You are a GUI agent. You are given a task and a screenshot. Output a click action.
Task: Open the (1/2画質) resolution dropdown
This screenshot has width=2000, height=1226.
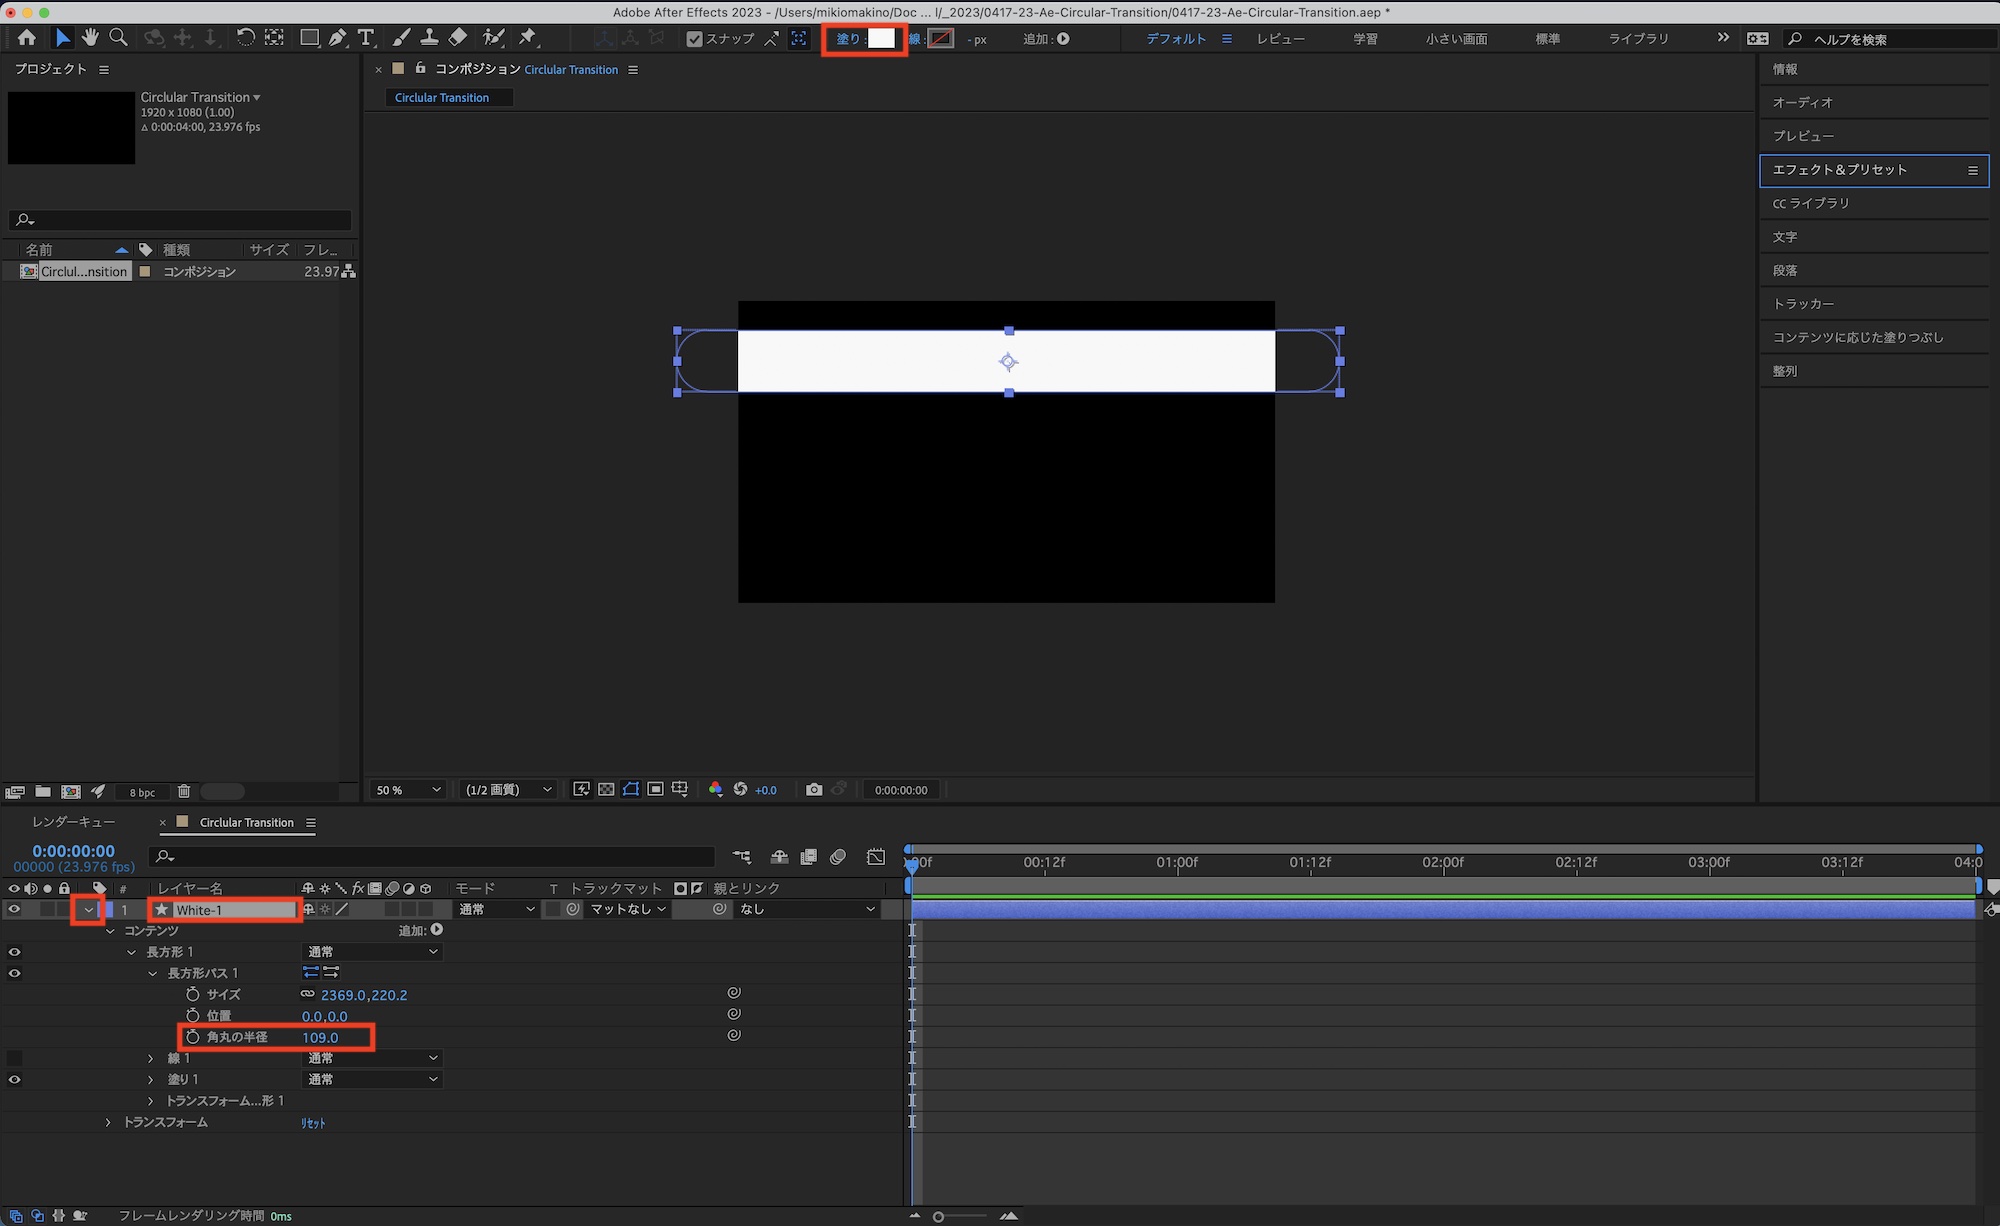pyautogui.click(x=508, y=790)
